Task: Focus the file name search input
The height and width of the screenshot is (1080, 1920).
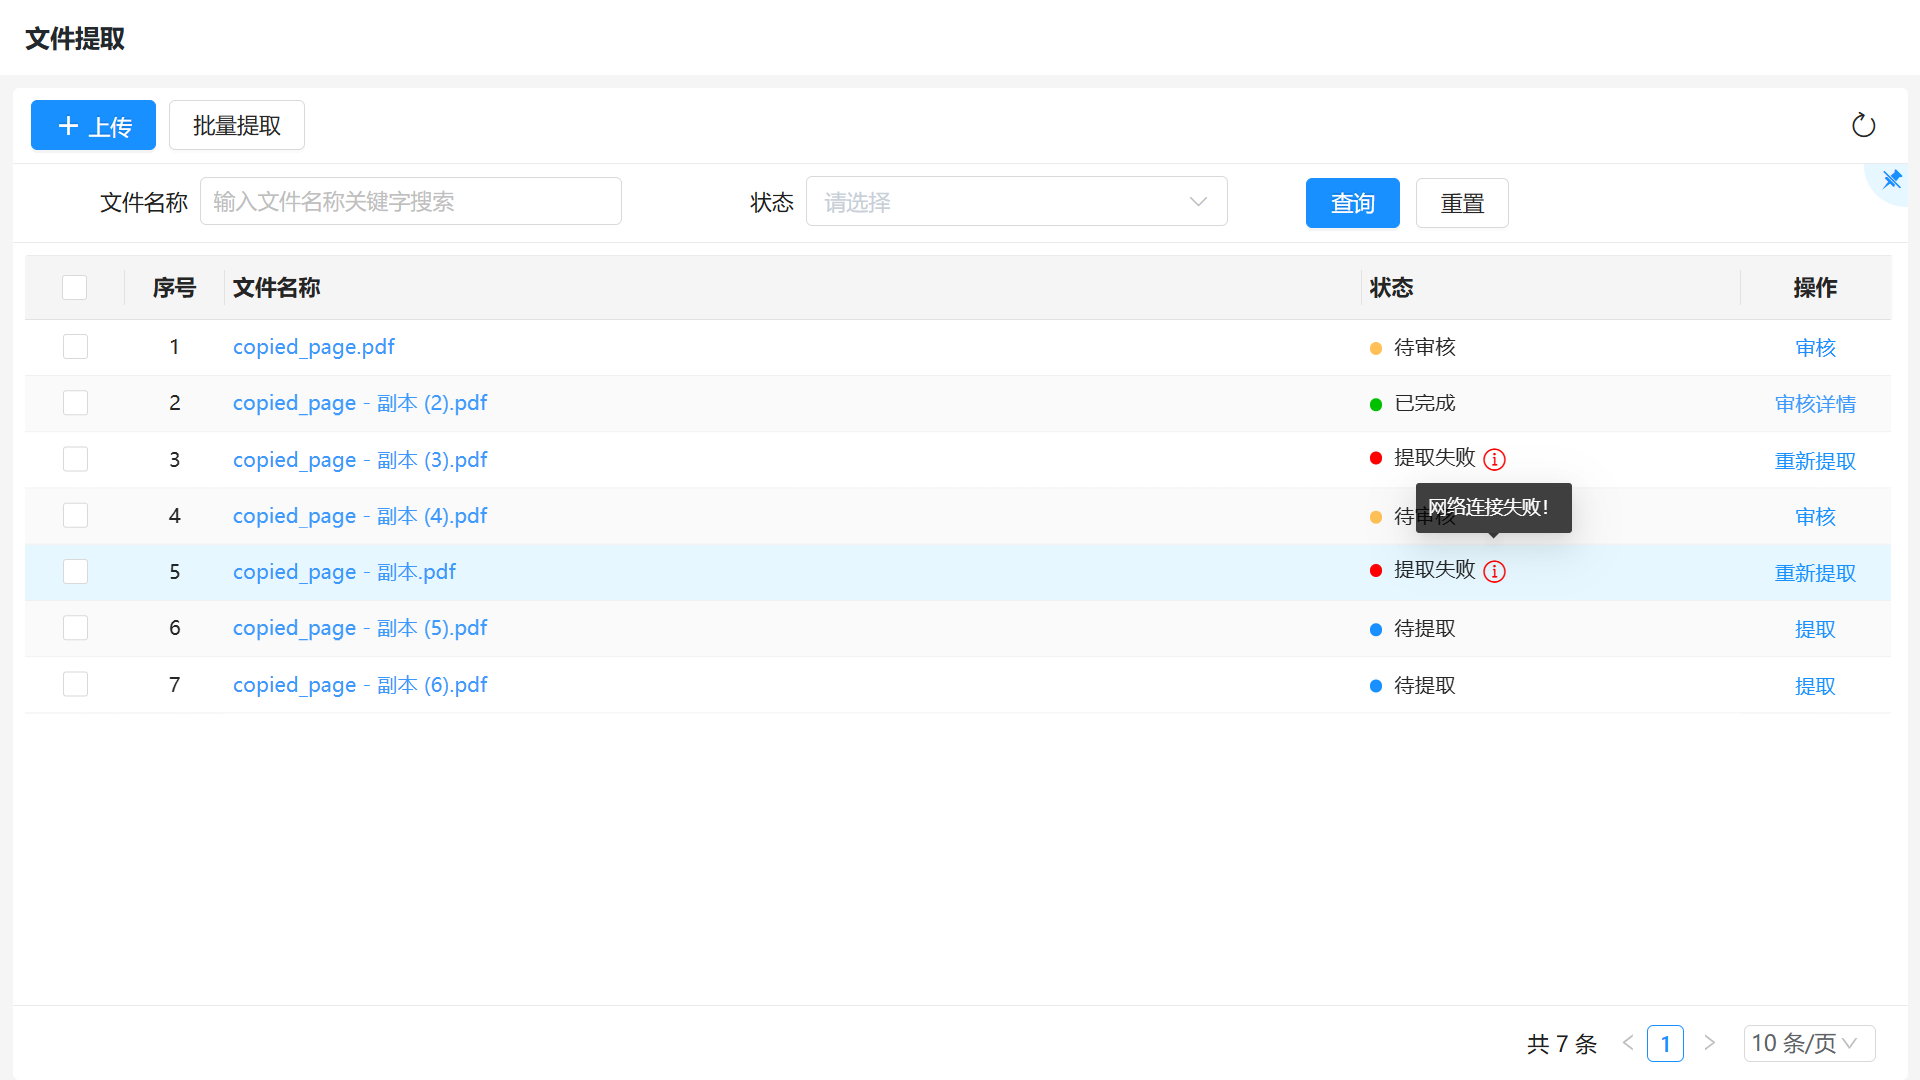Action: [x=410, y=202]
